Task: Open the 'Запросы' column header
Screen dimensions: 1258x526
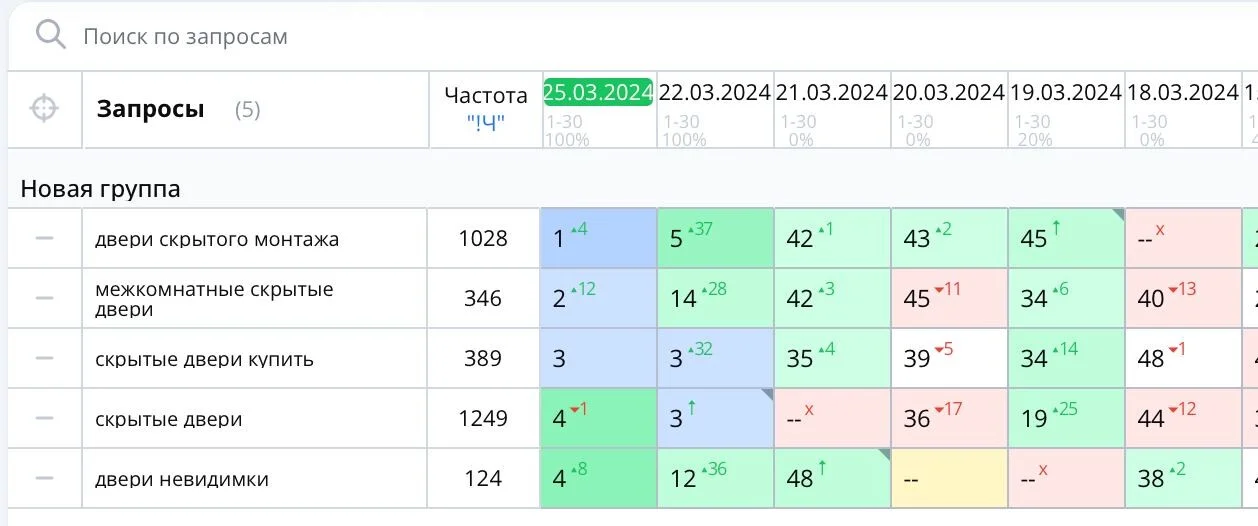Action: pyautogui.click(x=151, y=109)
